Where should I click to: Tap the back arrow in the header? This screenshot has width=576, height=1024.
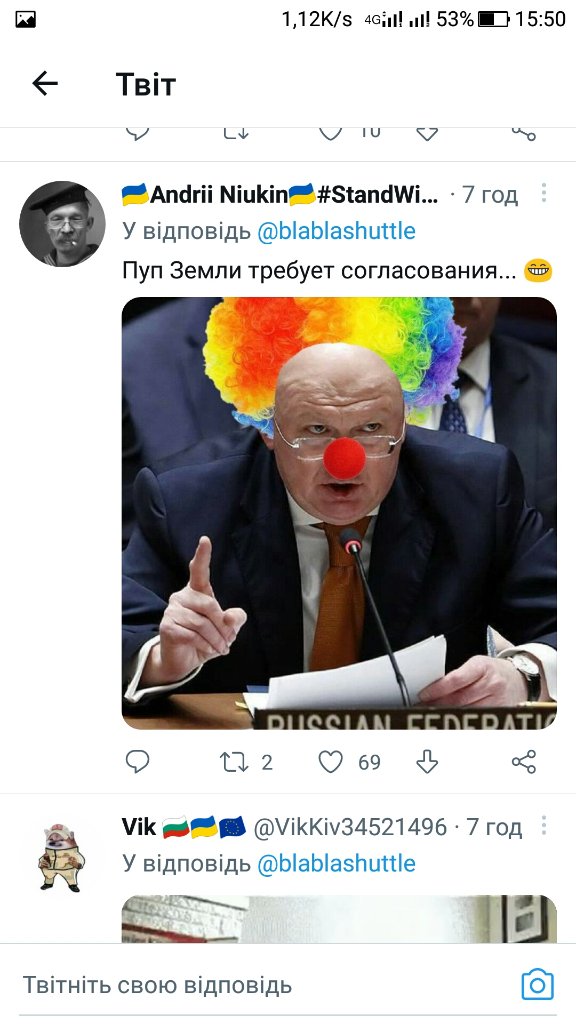tap(45, 84)
